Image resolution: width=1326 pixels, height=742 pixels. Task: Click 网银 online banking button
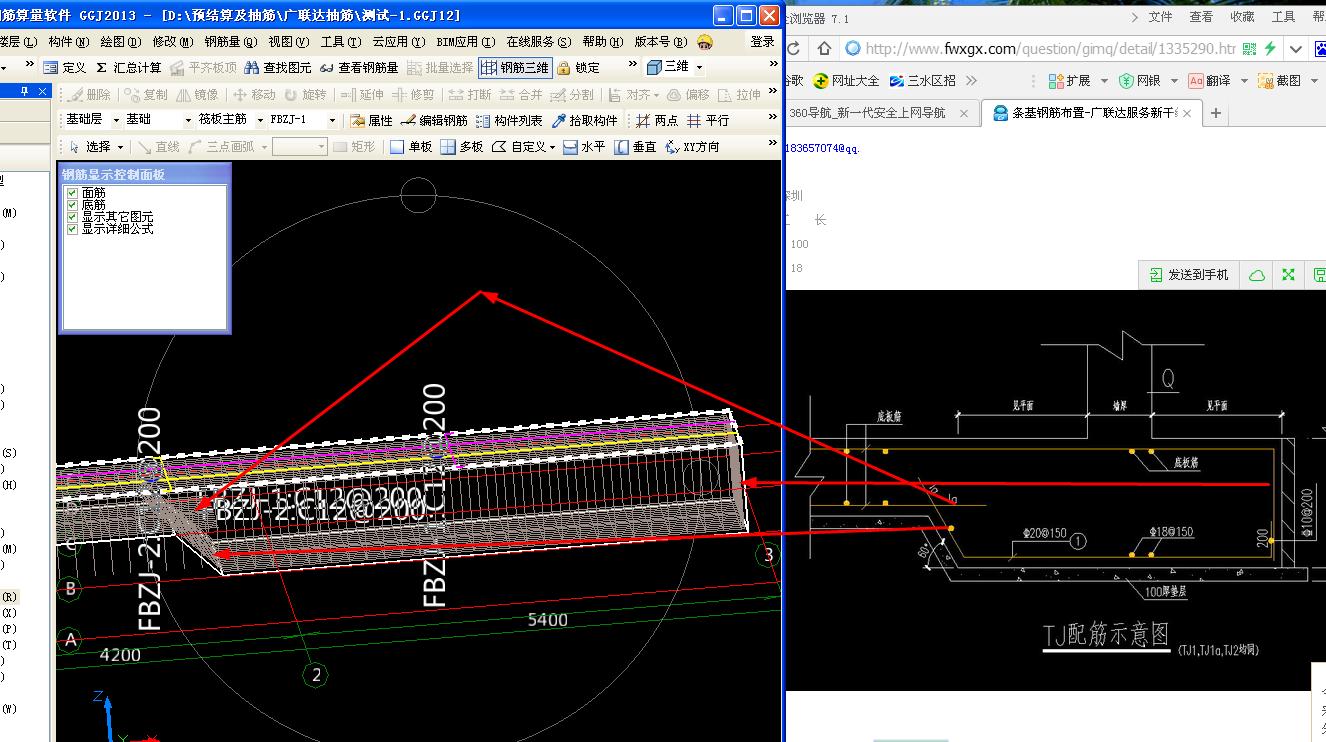click(x=1139, y=80)
